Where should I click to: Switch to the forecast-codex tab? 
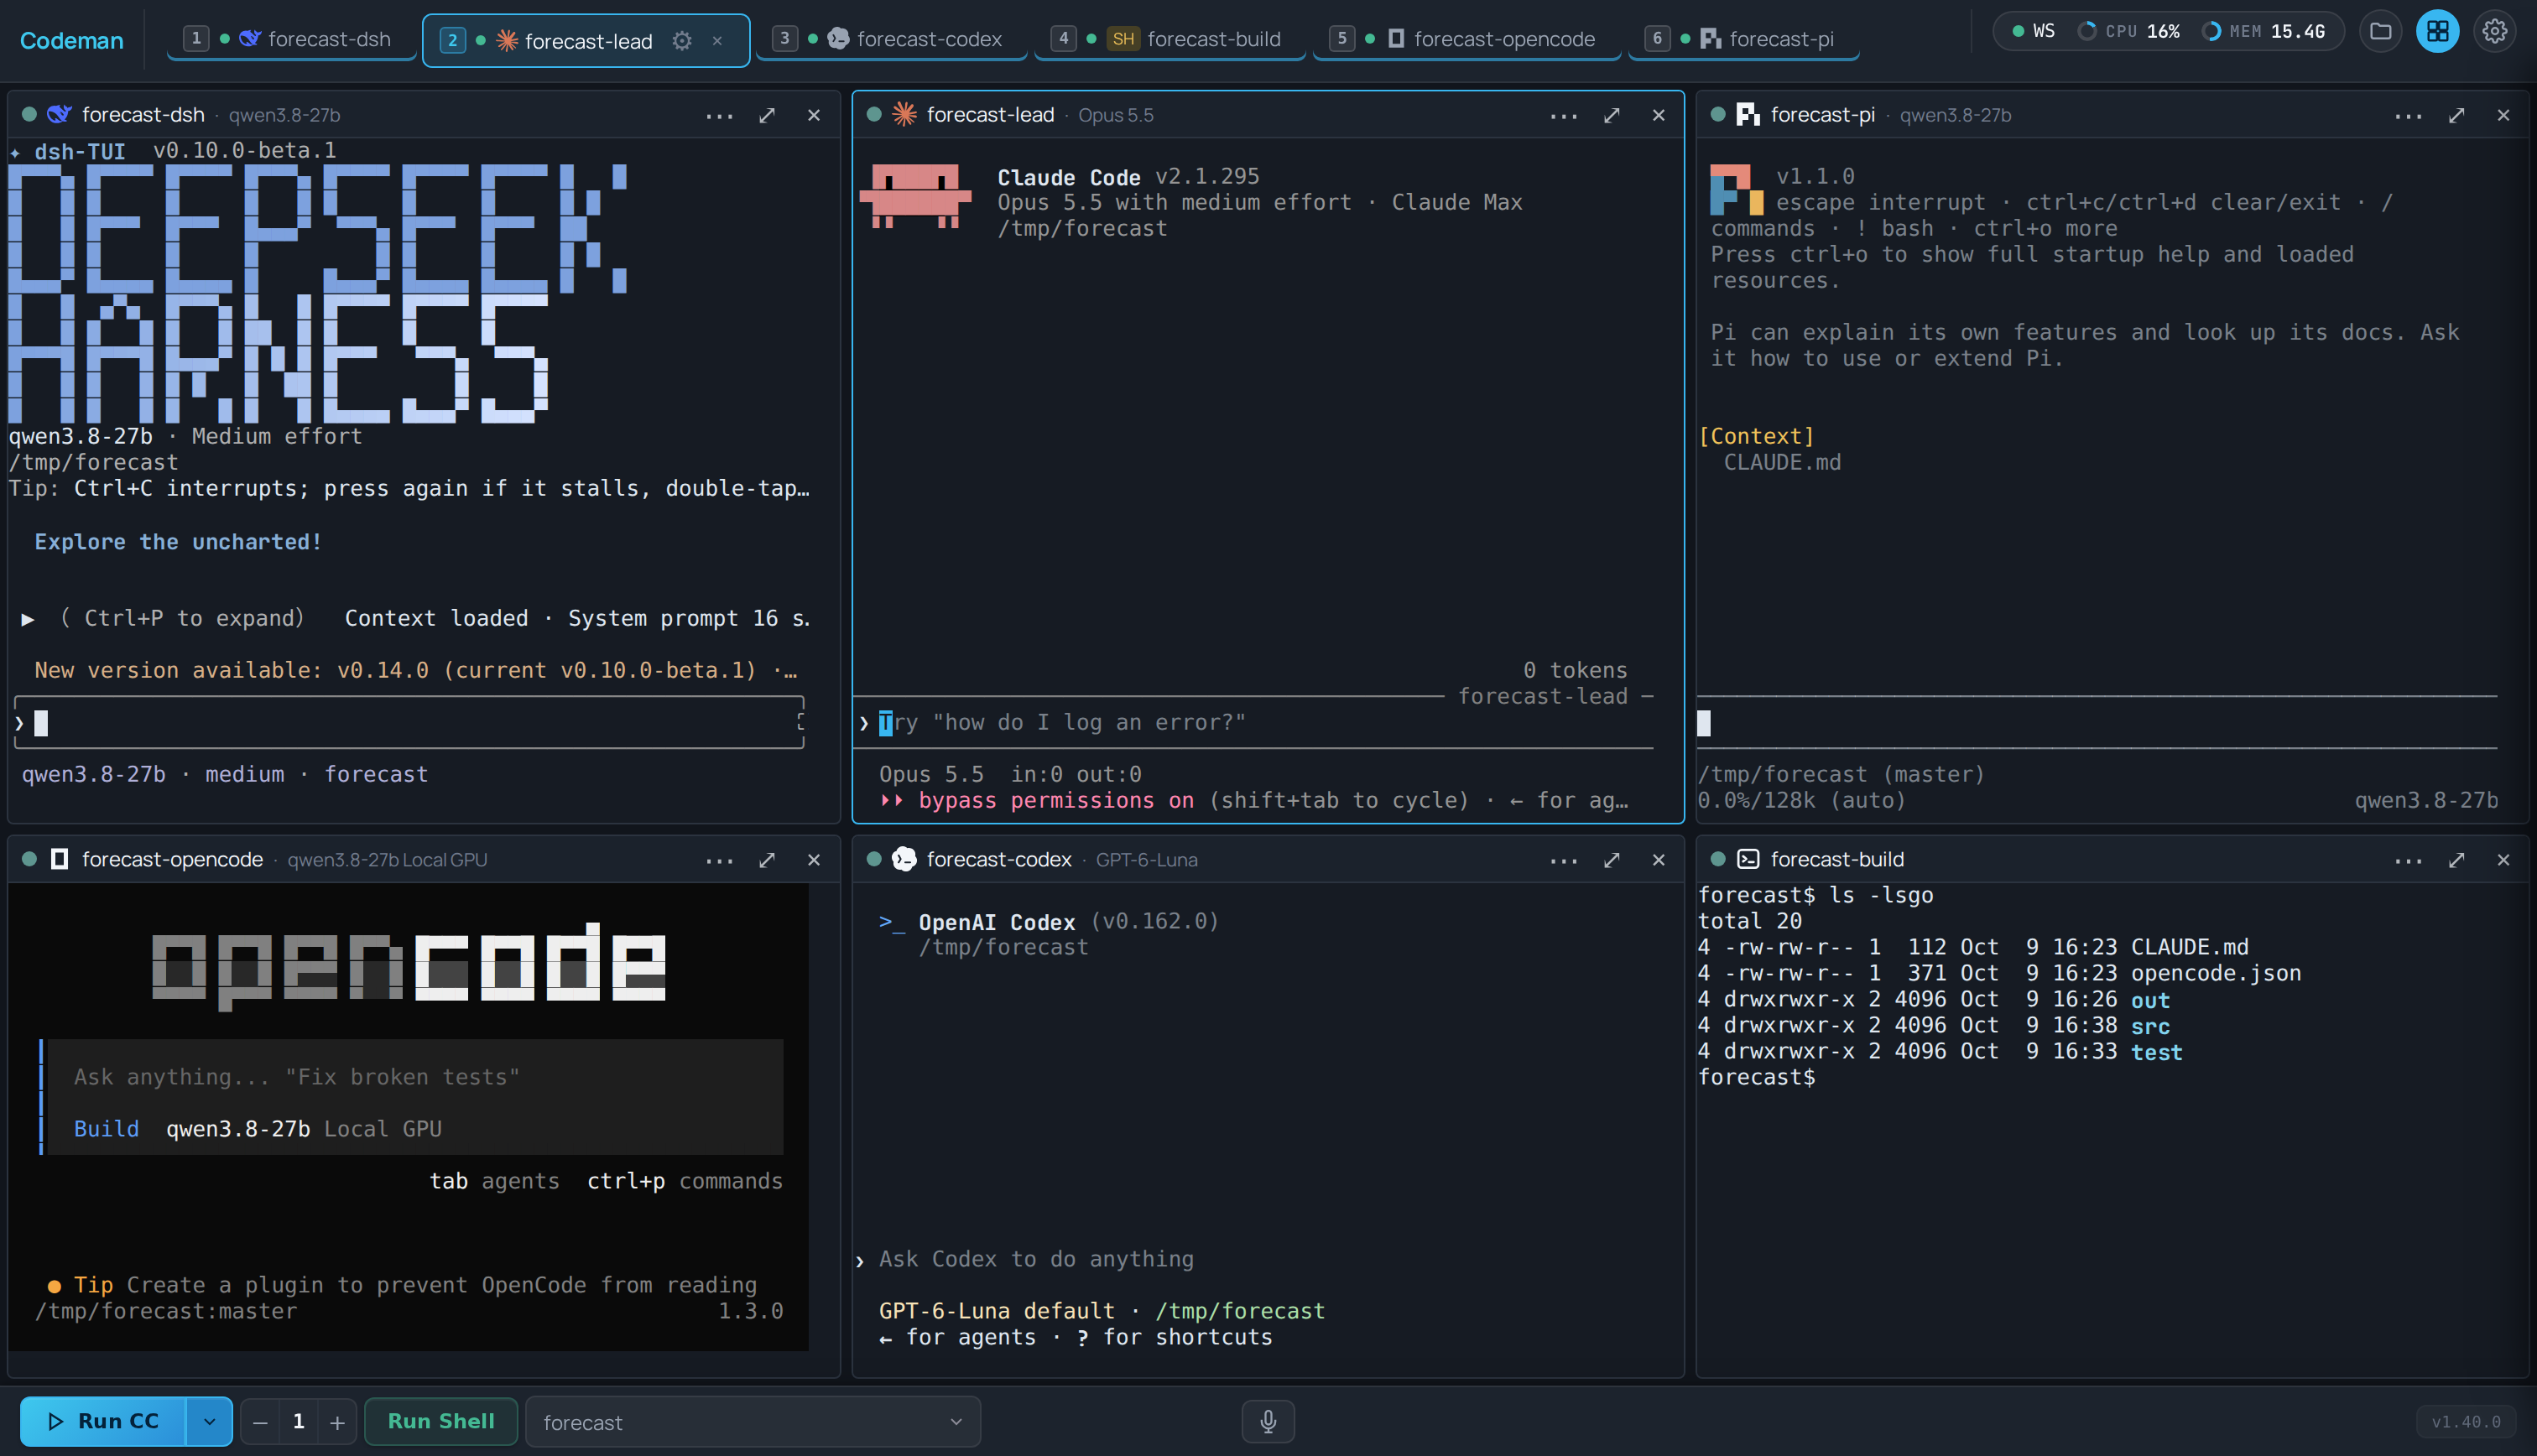(x=891, y=39)
